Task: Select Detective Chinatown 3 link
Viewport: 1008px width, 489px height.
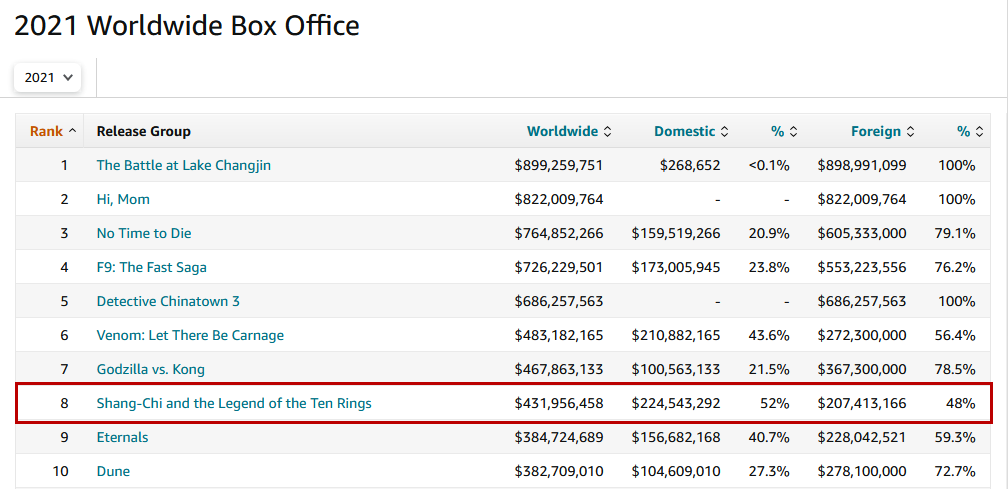Action: (x=168, y=301)
